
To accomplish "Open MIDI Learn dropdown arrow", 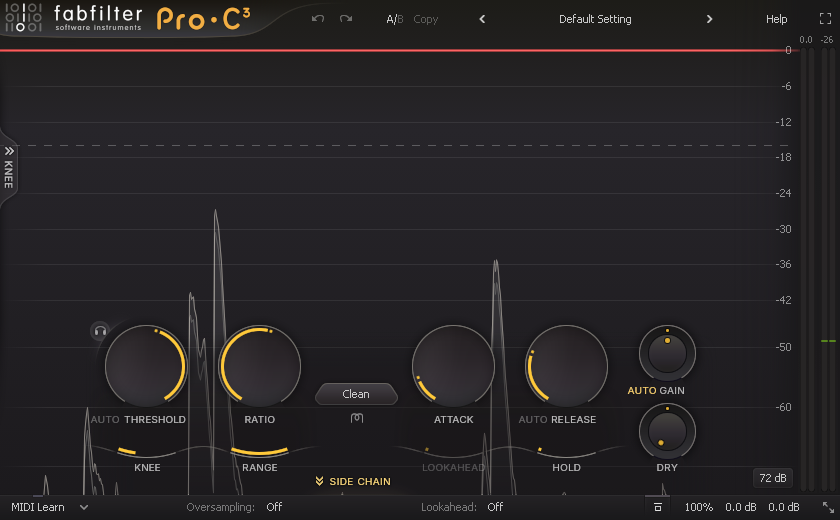I will [x=84, y=507].
